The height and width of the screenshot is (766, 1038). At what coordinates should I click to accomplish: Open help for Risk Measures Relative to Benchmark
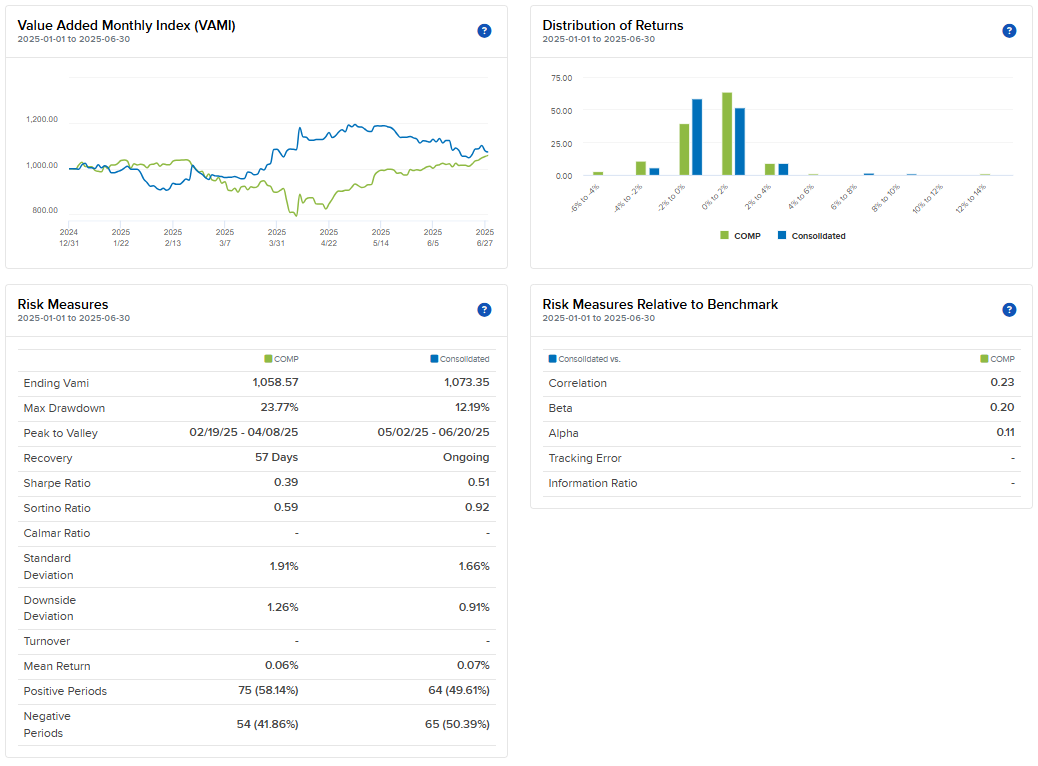[x=1009, y=310]
